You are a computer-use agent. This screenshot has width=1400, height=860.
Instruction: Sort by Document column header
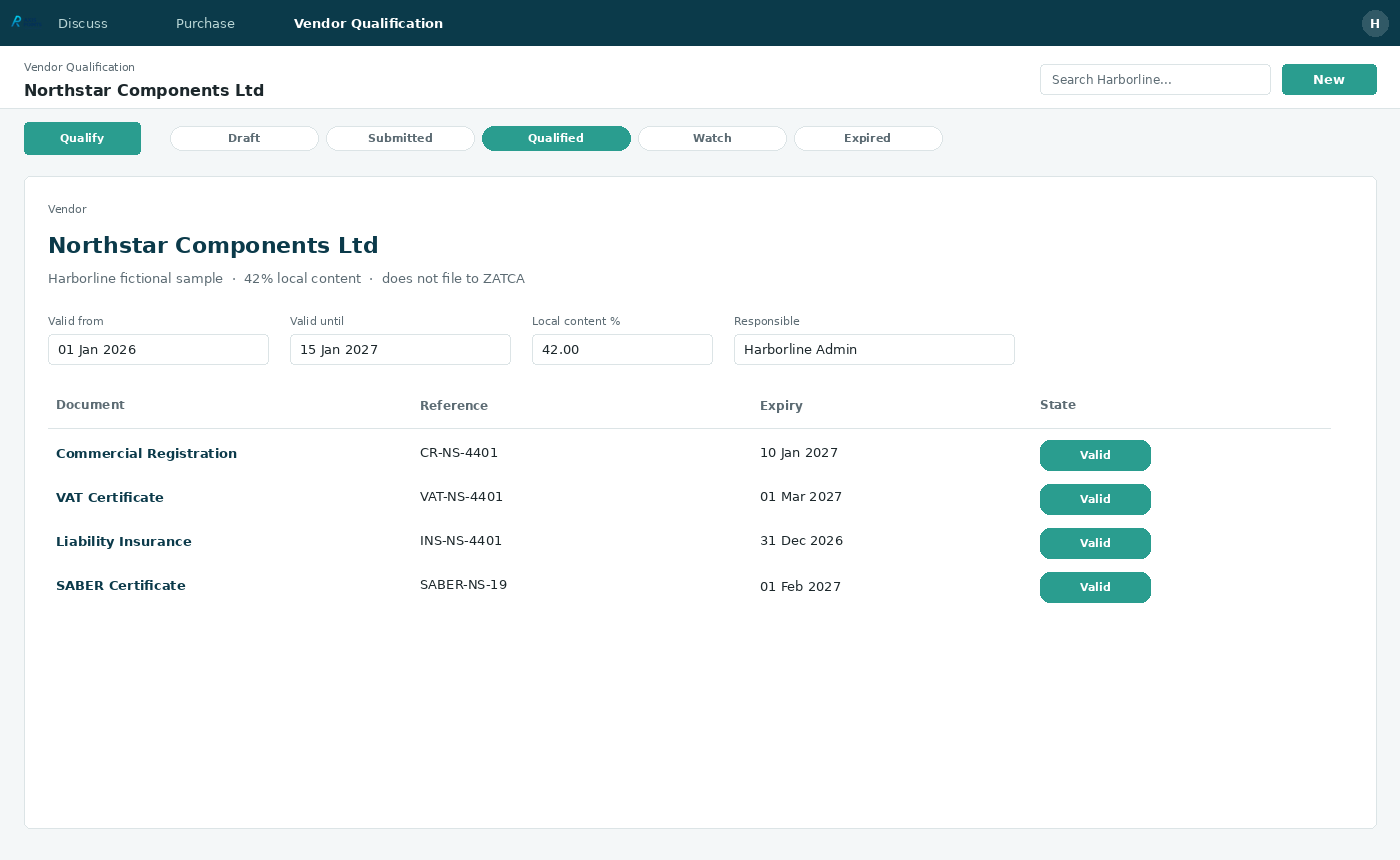click(x=90, y=405)
